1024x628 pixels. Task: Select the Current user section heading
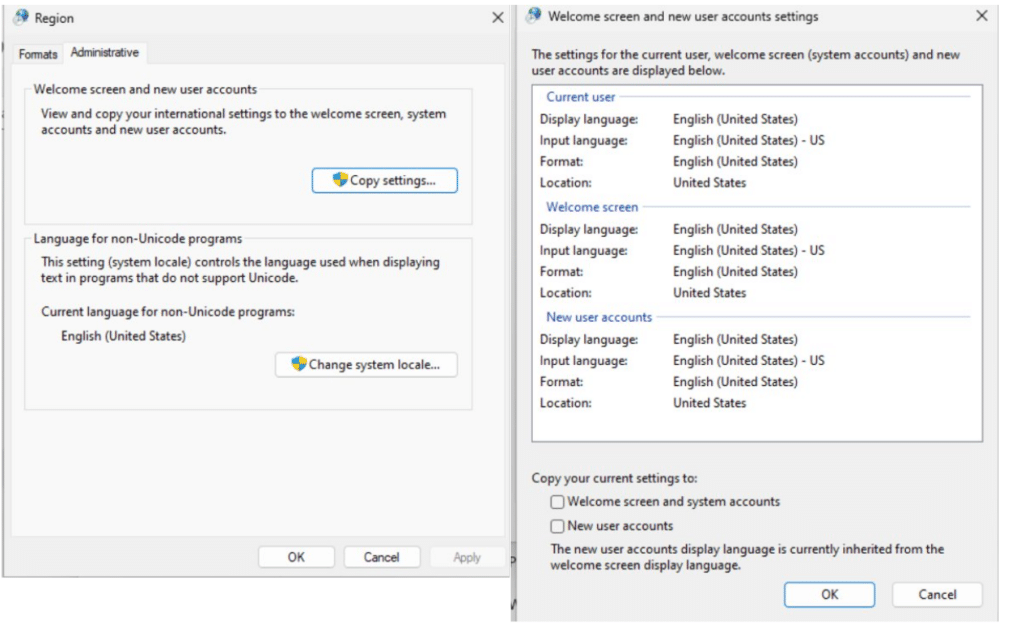point(581,97)
